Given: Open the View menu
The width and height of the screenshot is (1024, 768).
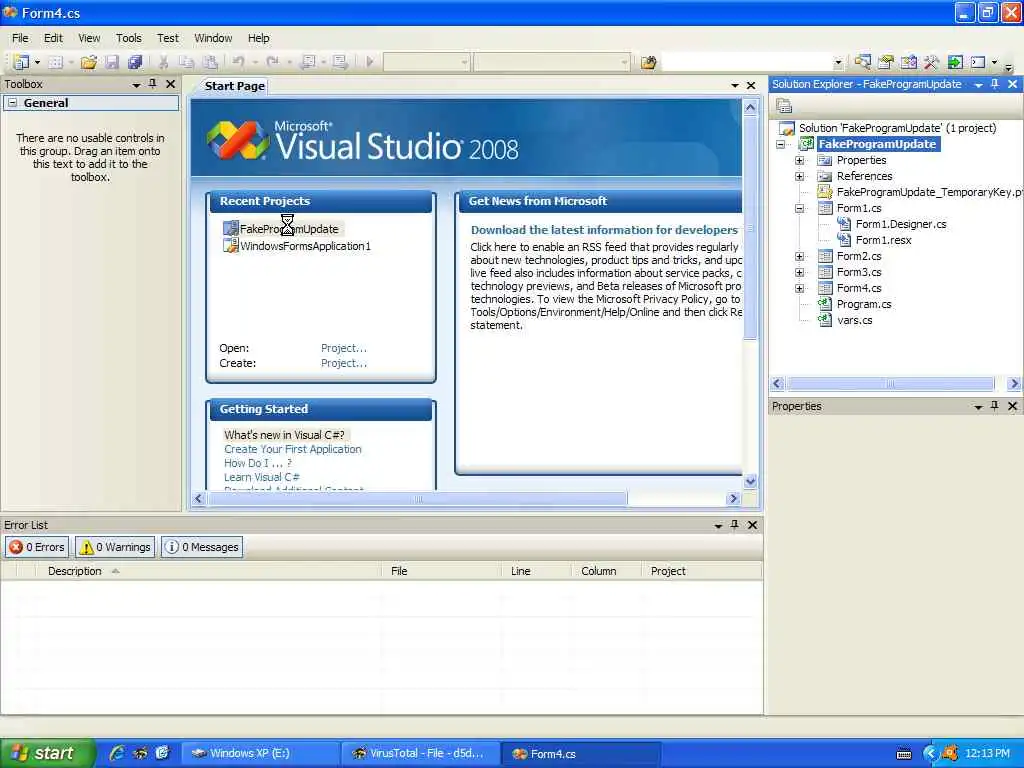Looking at the screenshot, I should point(89,38).
